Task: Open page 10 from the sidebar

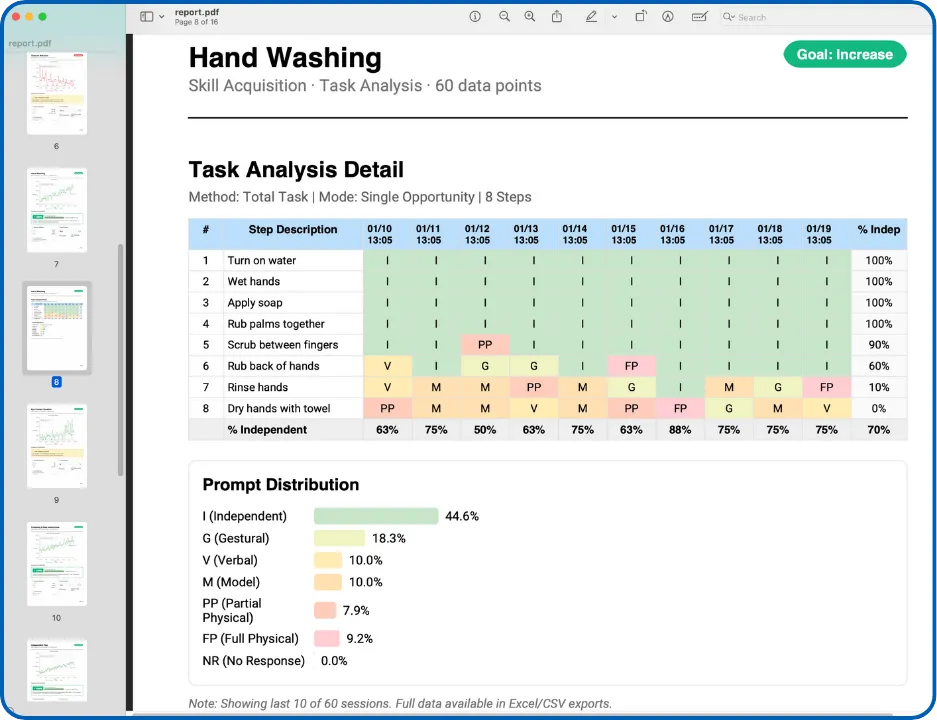Action: [x=57, y=563]
